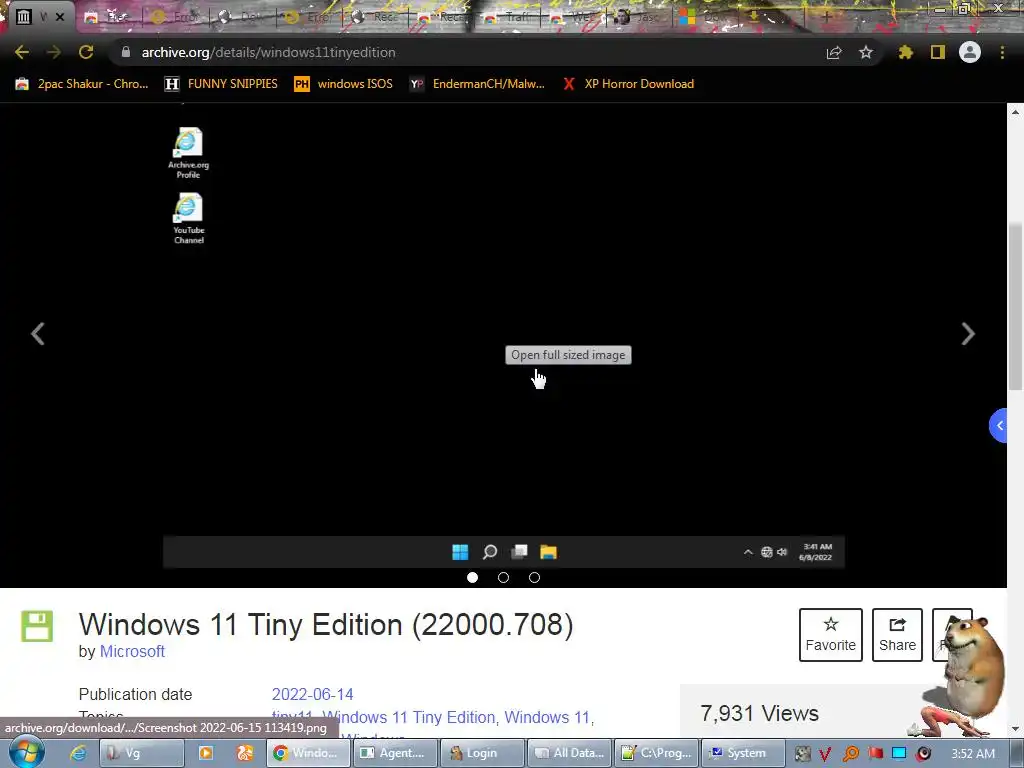Open the Chrome three-dot menu
Image resolution: width=1024 pixels, height=768 pixels.
[x=1002, y=52]
